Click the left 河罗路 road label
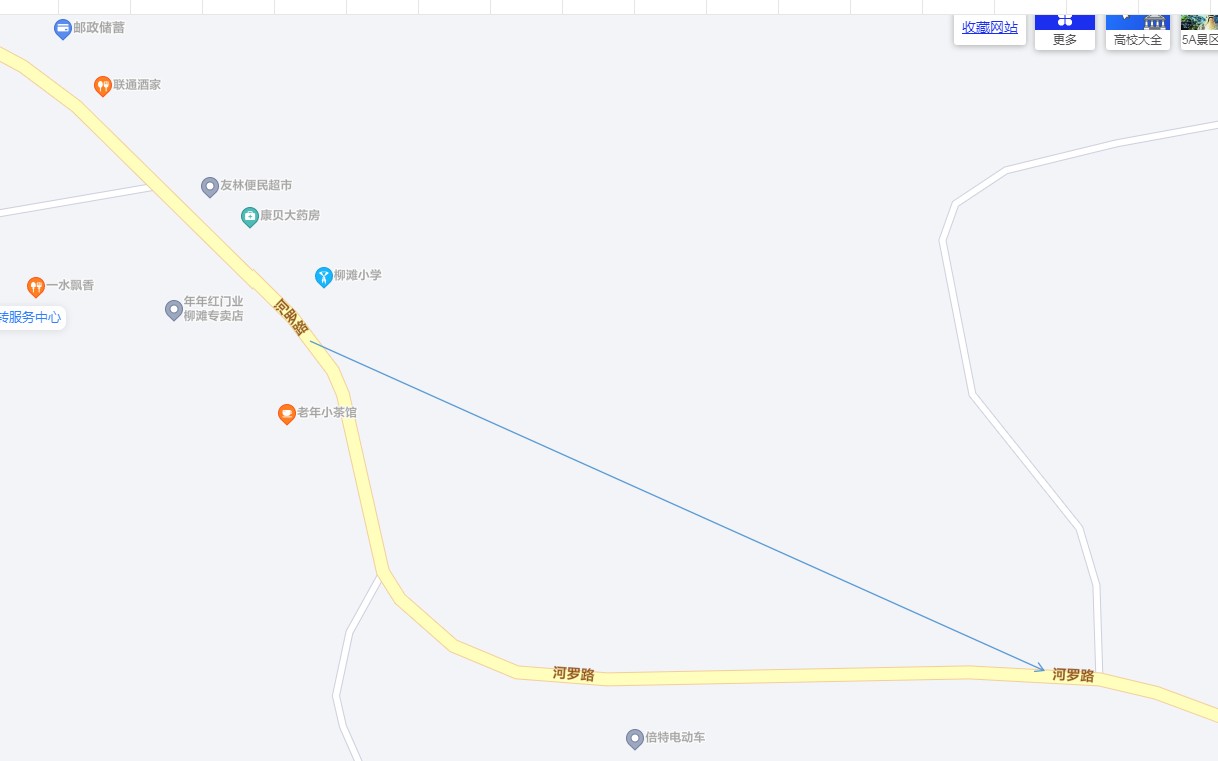The width and height of the screenshot is (1218, 761). coord(574,674)
